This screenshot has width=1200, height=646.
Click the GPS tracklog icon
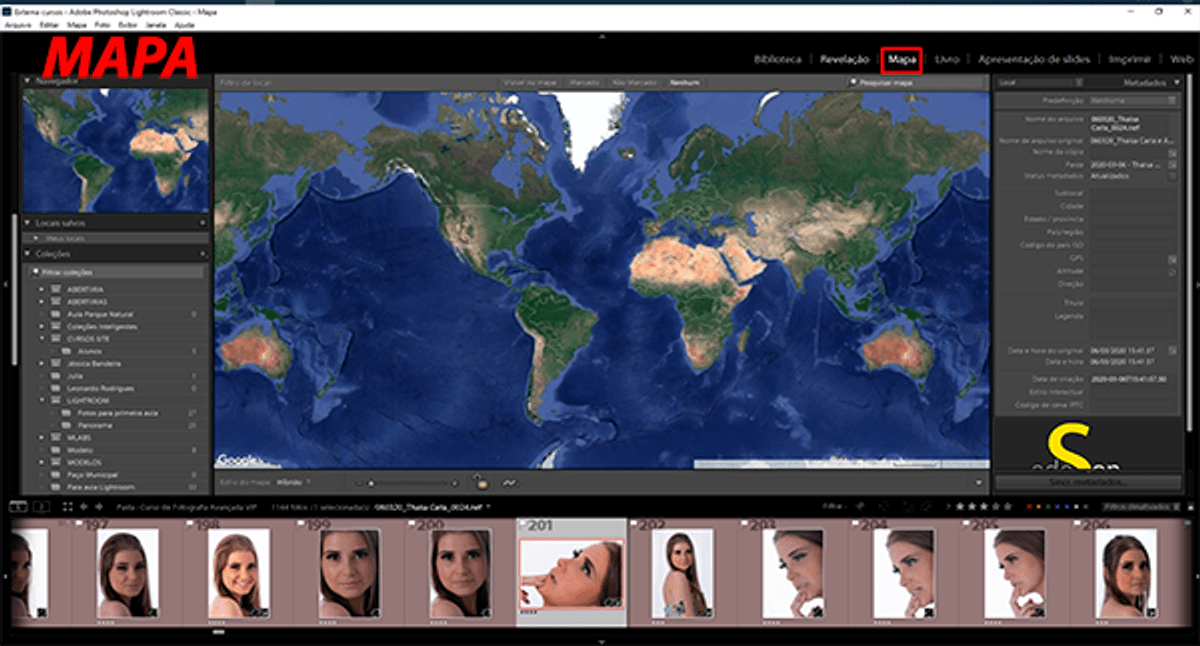click(x=509, y=482)
